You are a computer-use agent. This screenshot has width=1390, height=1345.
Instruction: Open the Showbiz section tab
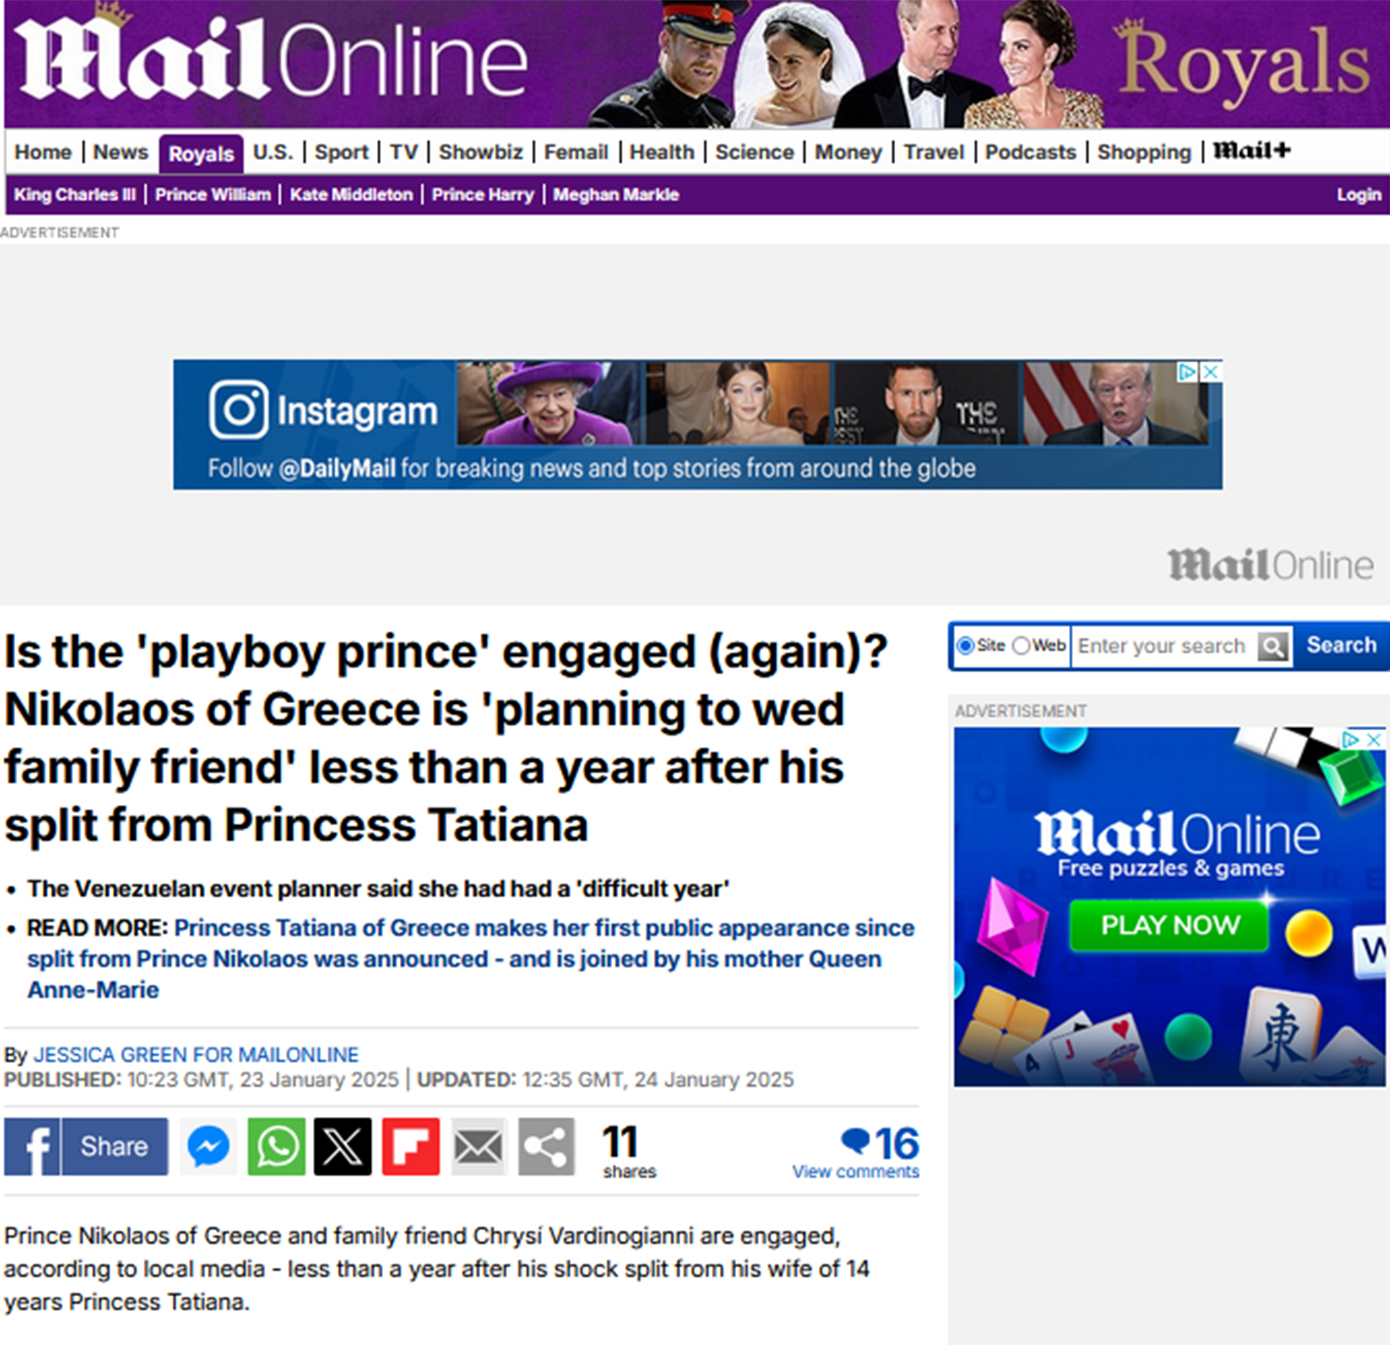[x=481, y=152]
